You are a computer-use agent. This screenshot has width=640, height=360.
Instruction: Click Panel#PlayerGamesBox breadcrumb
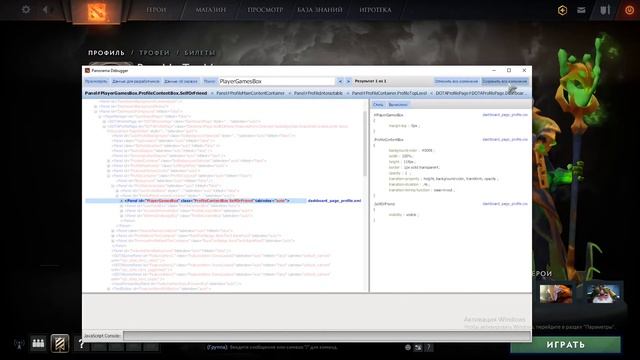146,93
